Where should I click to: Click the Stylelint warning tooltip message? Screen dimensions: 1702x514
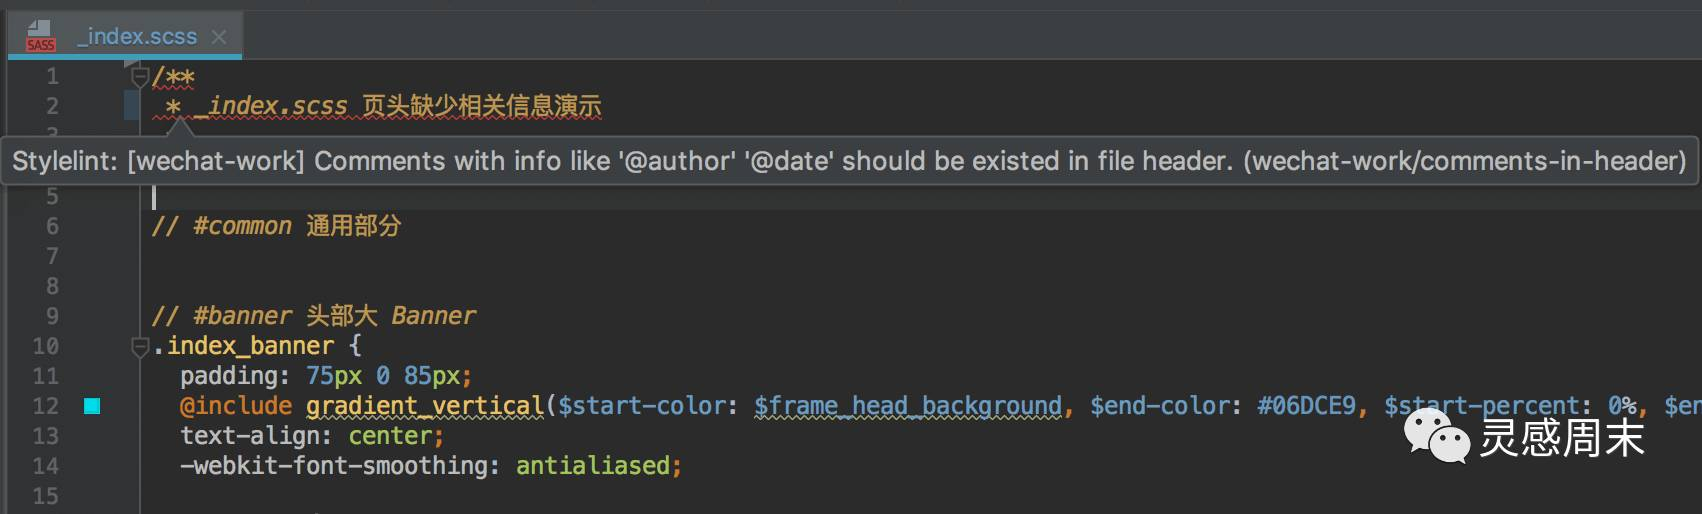849,161
